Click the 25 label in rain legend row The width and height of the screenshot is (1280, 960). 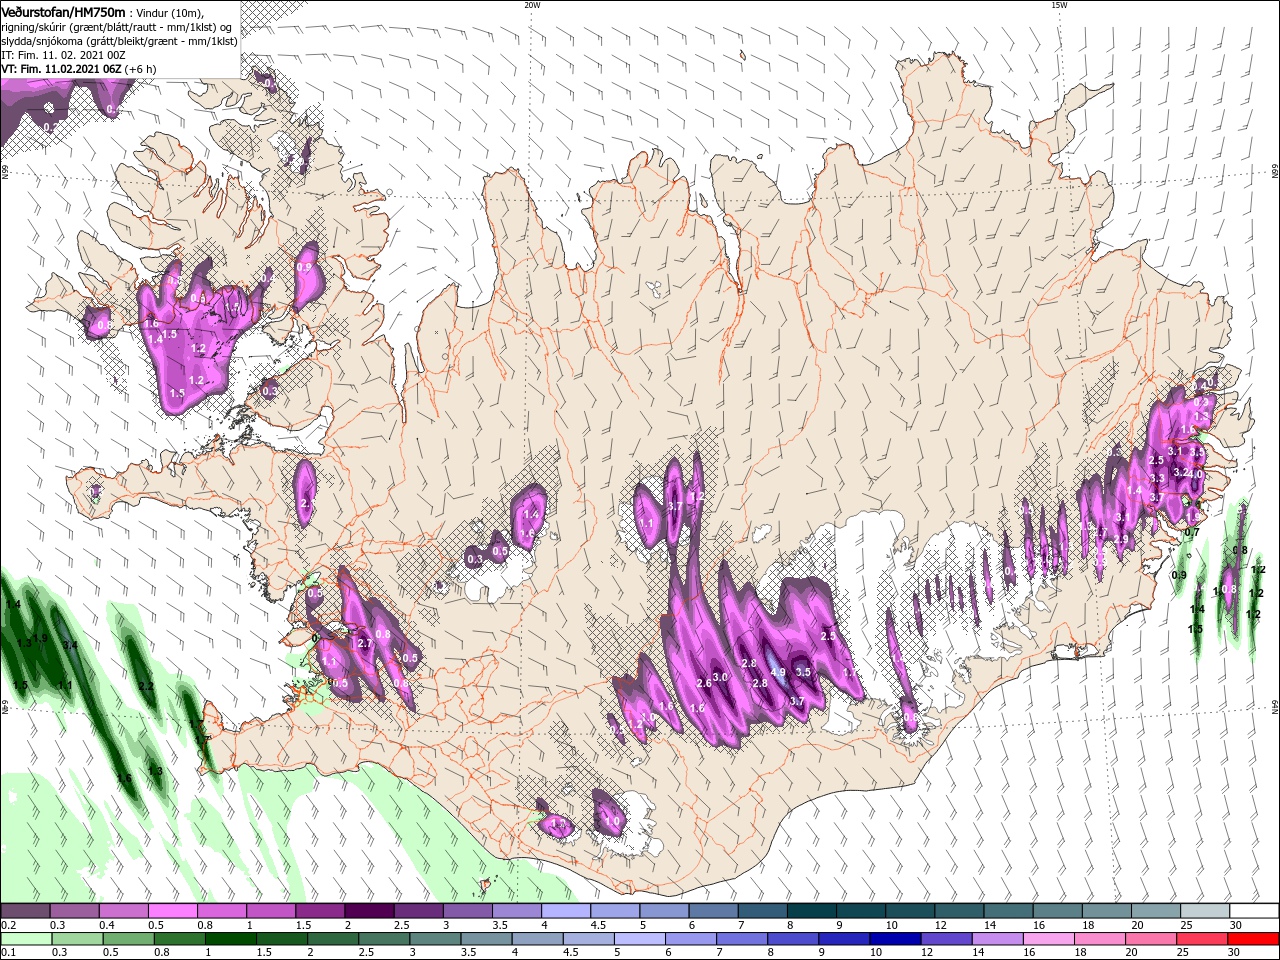1183,952
